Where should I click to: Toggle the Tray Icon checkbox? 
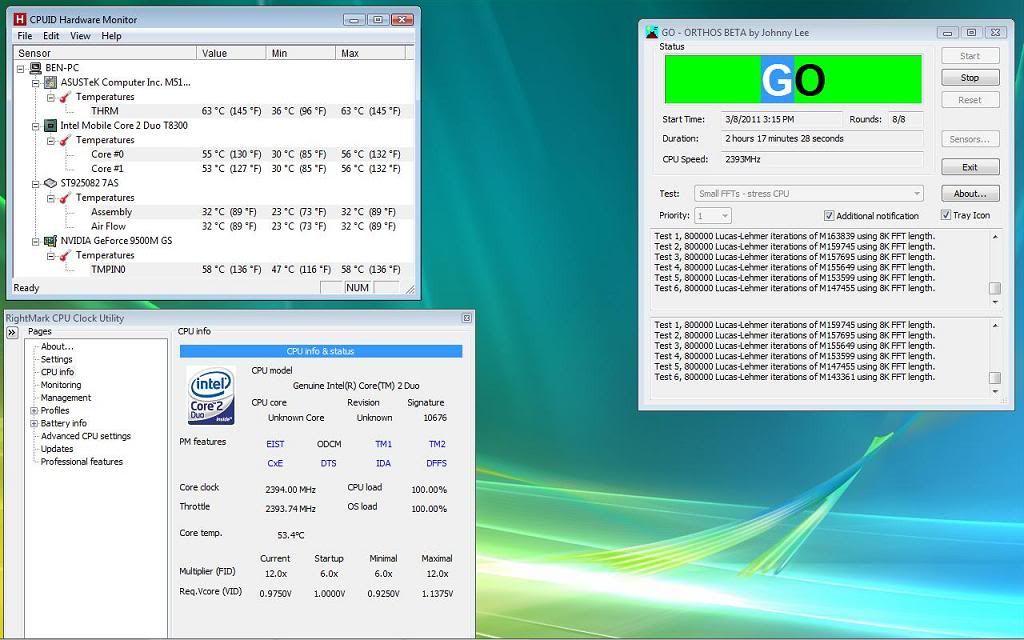946,215
